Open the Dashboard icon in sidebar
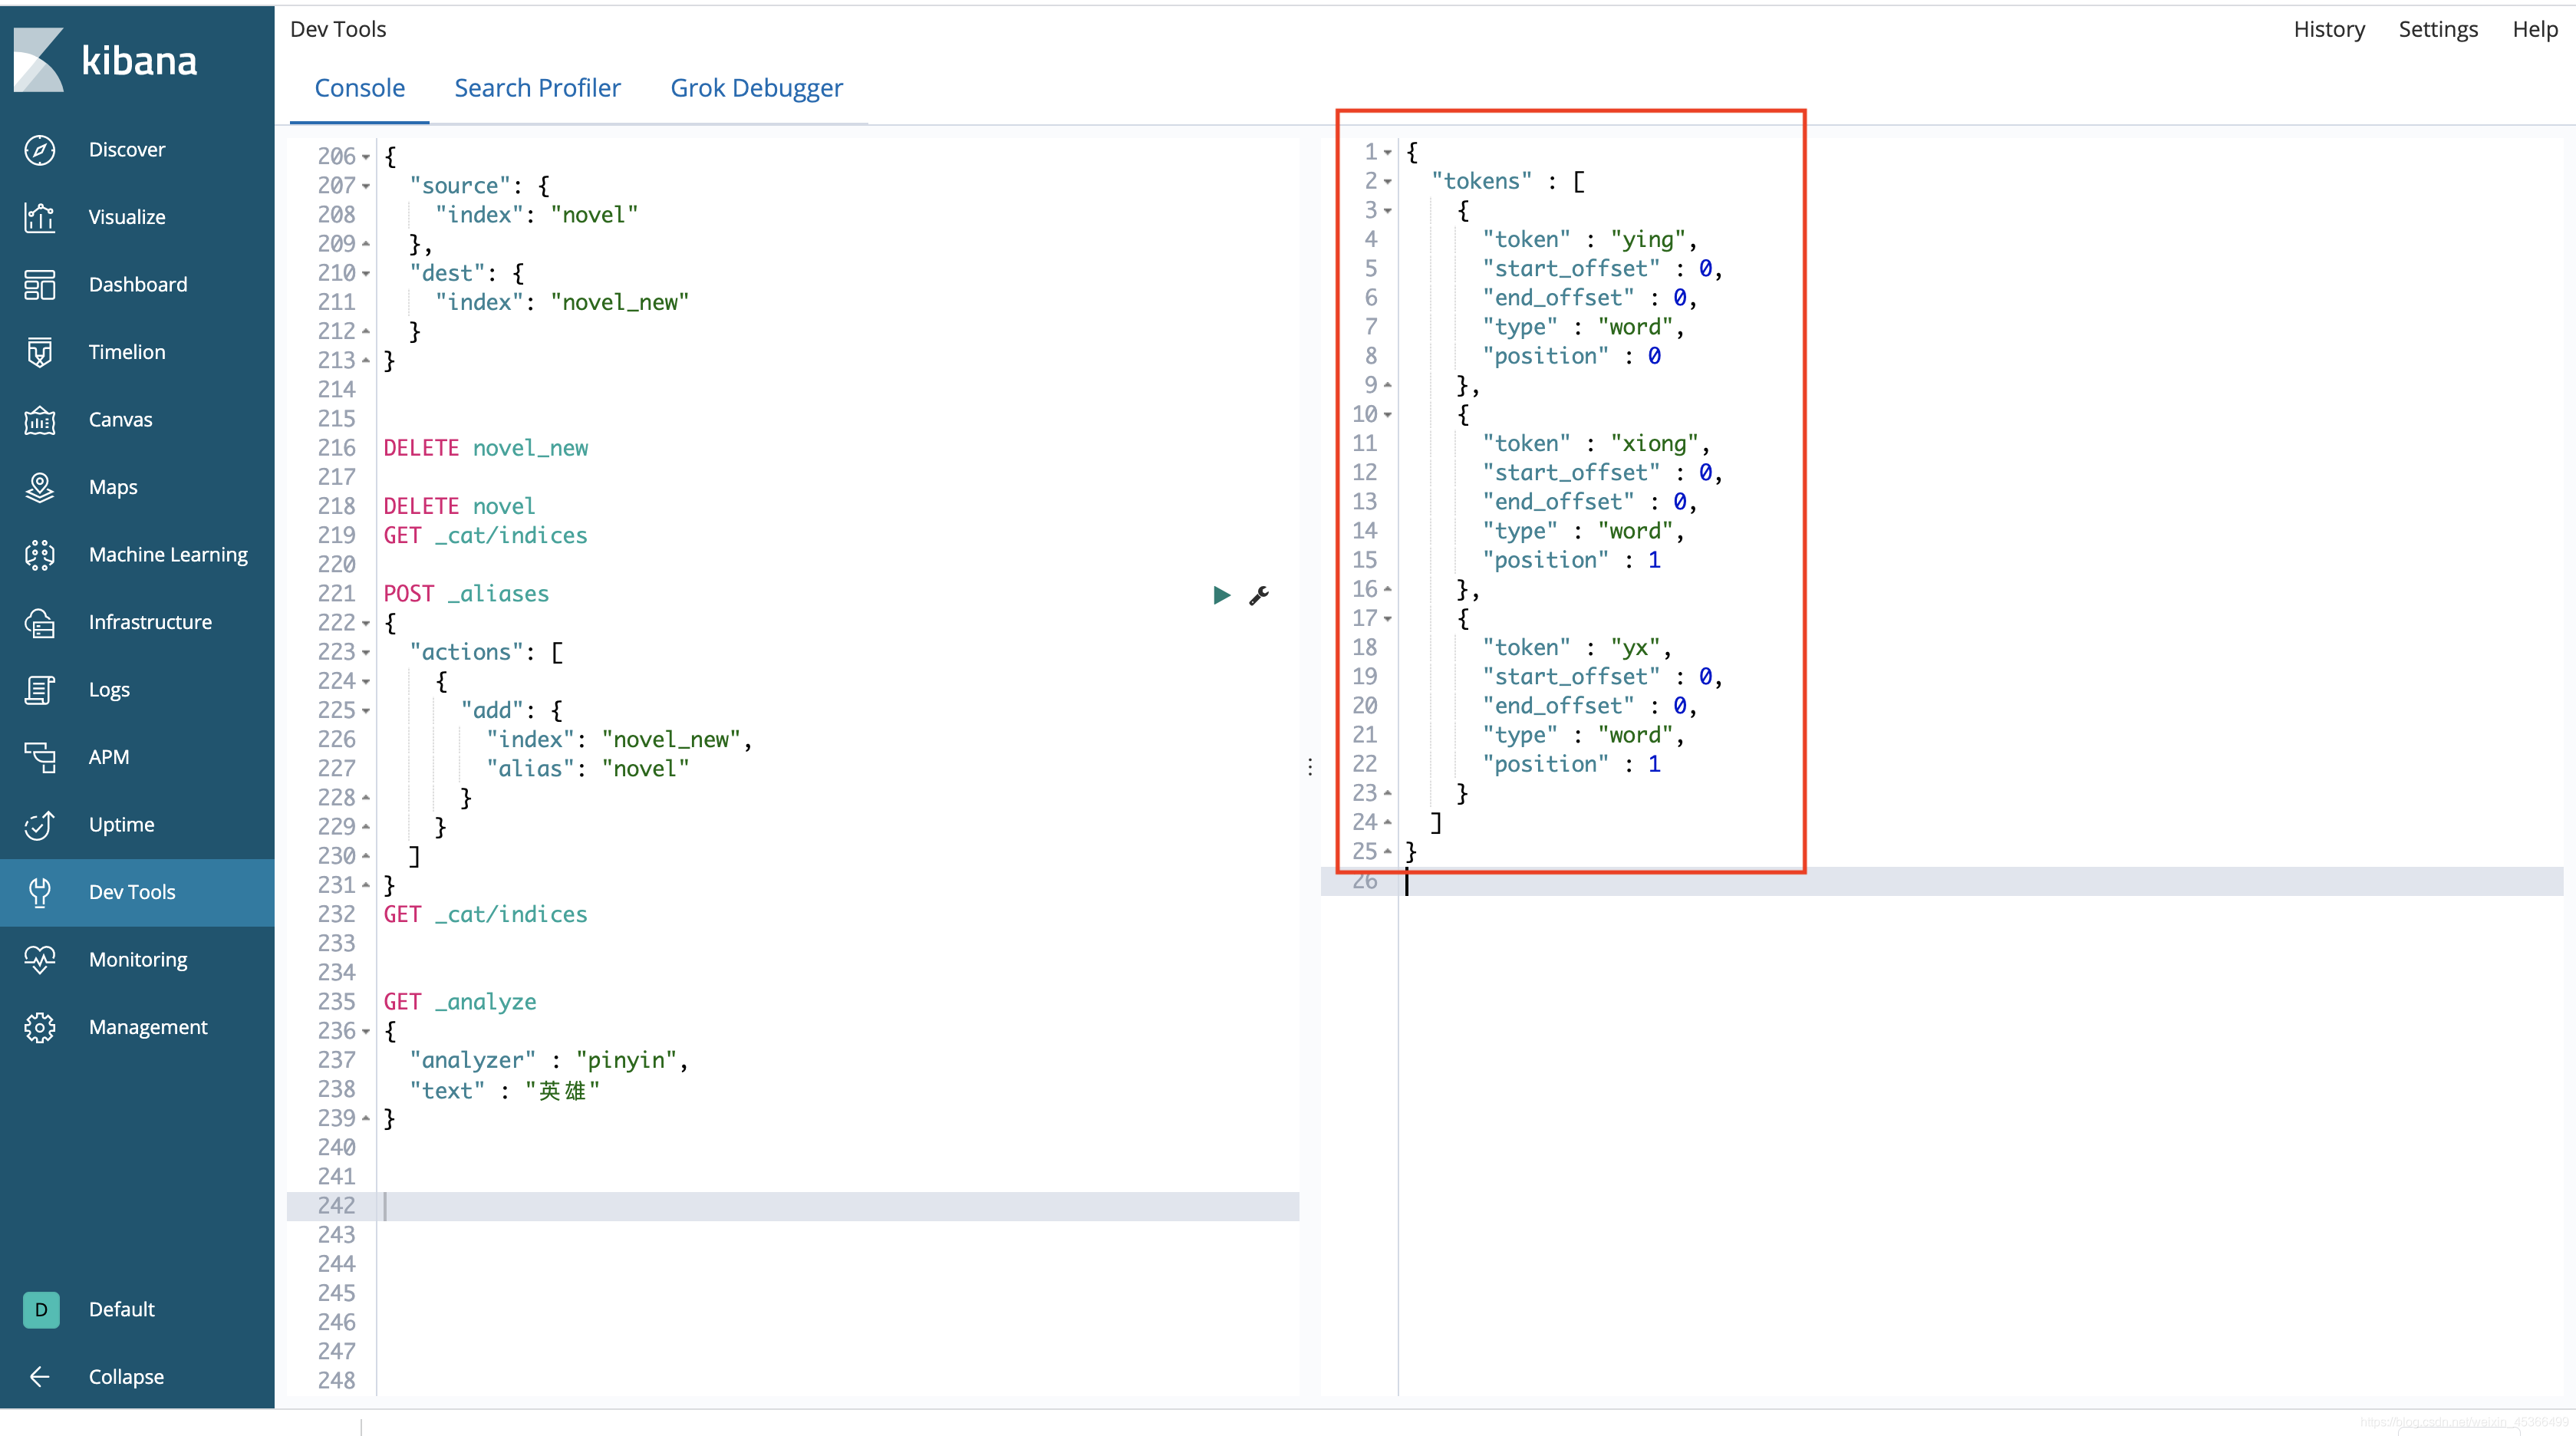This screenshot has height=1436, width=2576. tap(40, 285)
